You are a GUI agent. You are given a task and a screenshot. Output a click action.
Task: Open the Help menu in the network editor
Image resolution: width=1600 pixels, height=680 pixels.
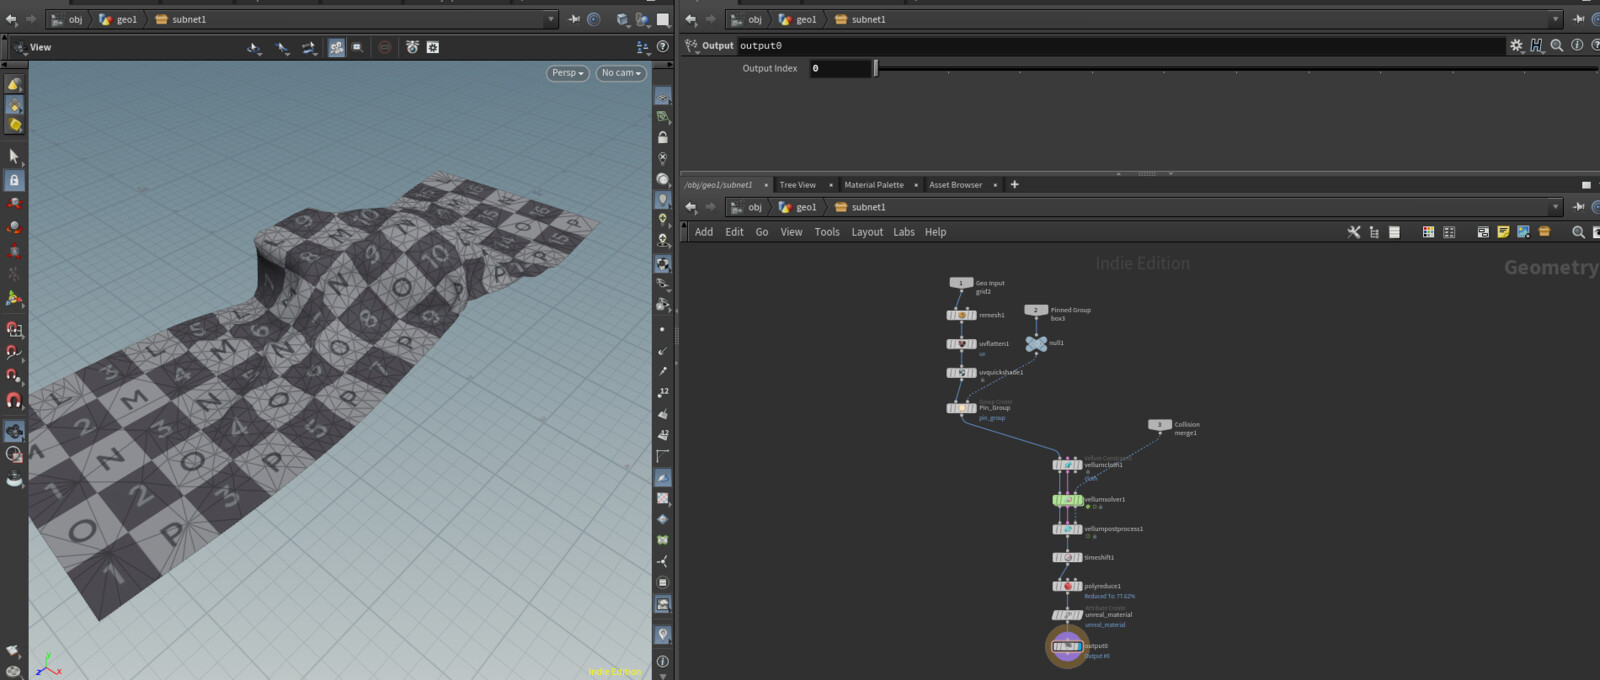click(935, 232)
